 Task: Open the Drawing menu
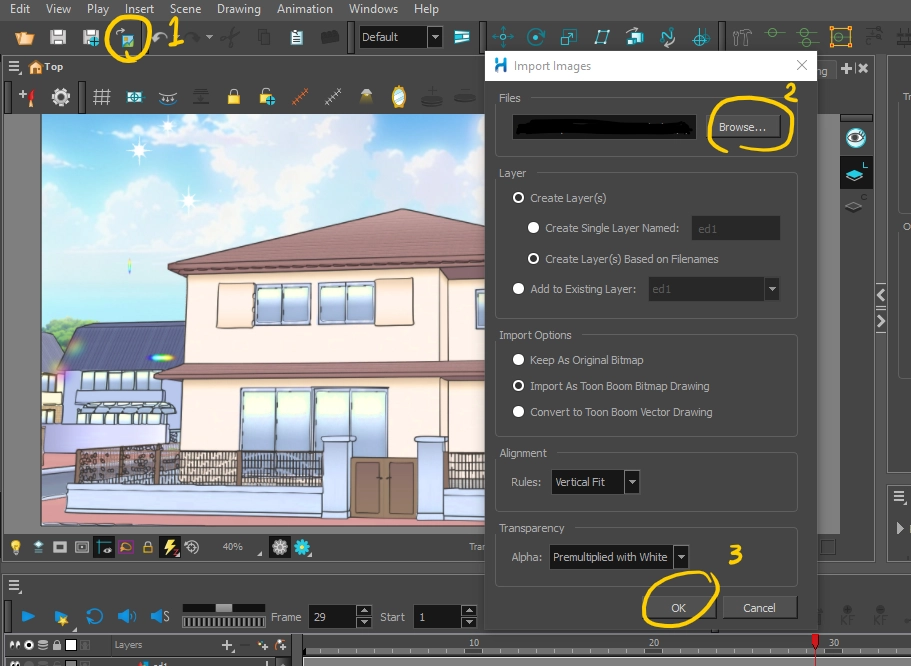point(239,9)
